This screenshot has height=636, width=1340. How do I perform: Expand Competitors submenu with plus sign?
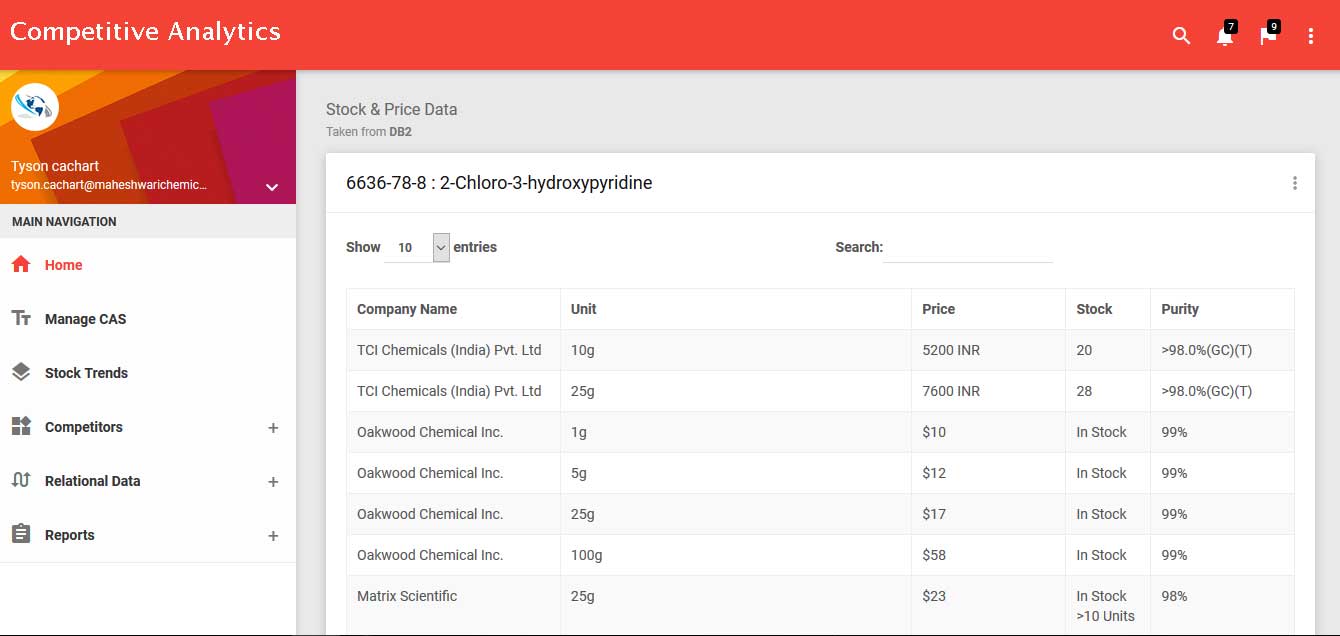pyautogui.click(x=273, y=428)
